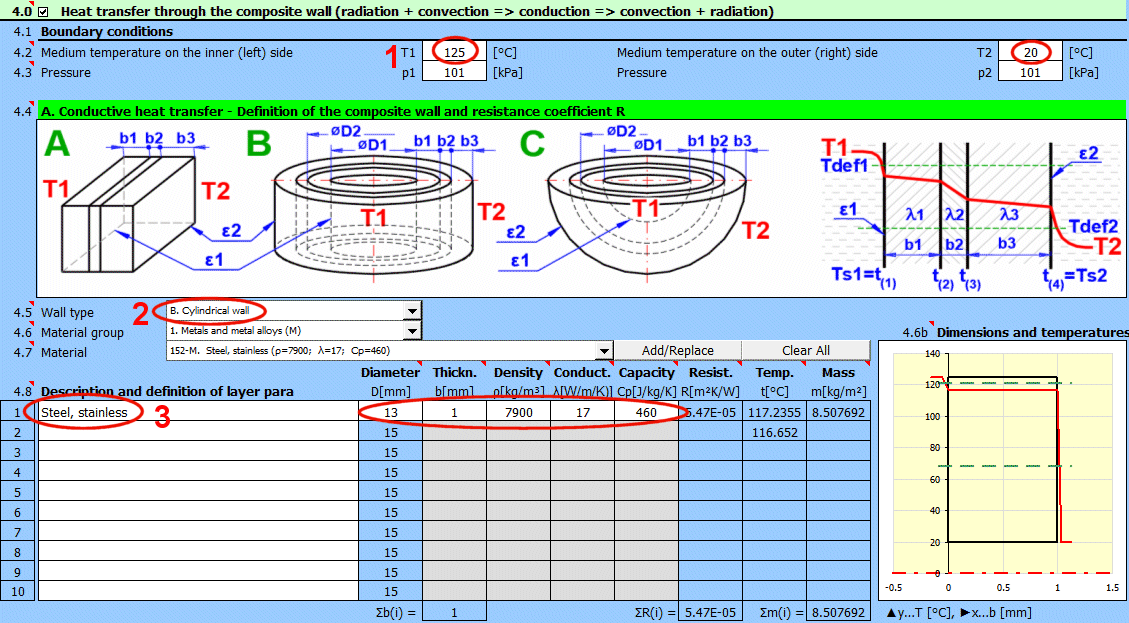Toggle the section 4.0 heat transfer checkbox

(x=43, y=12)
